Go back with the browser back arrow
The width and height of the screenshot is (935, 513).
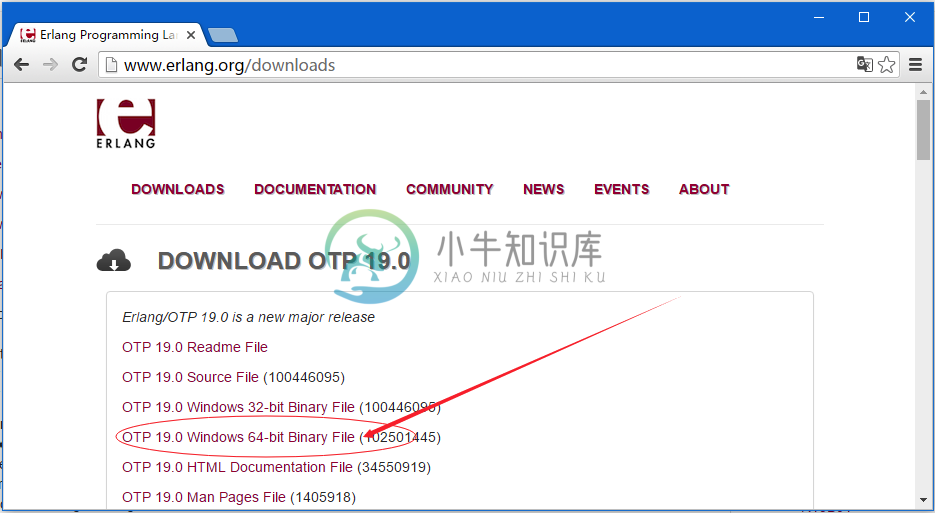coord(21,64)
